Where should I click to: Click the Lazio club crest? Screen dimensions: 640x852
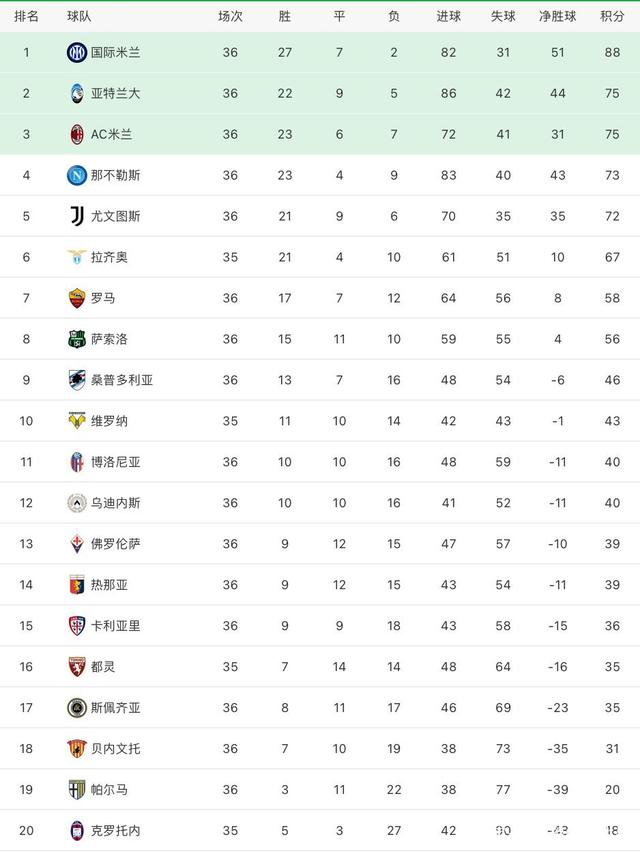click(x=77, y=257)
